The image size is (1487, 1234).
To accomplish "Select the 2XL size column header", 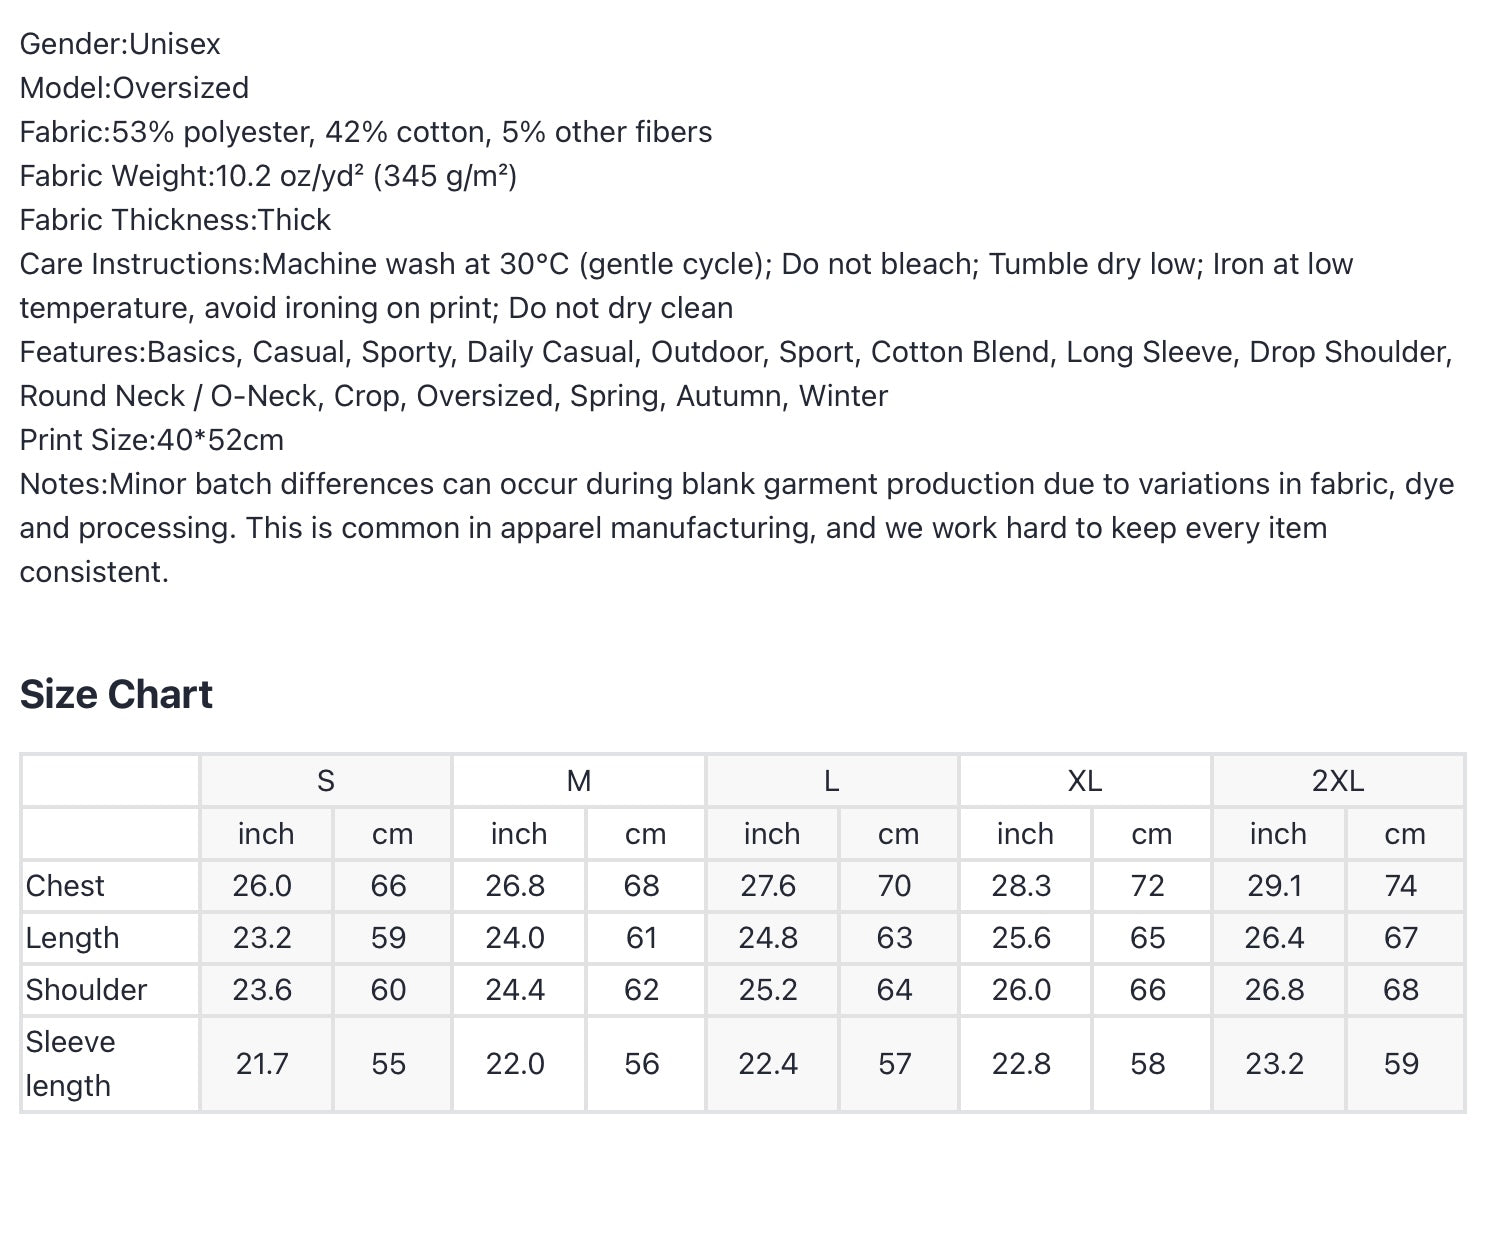I will tap(1338, 781).
